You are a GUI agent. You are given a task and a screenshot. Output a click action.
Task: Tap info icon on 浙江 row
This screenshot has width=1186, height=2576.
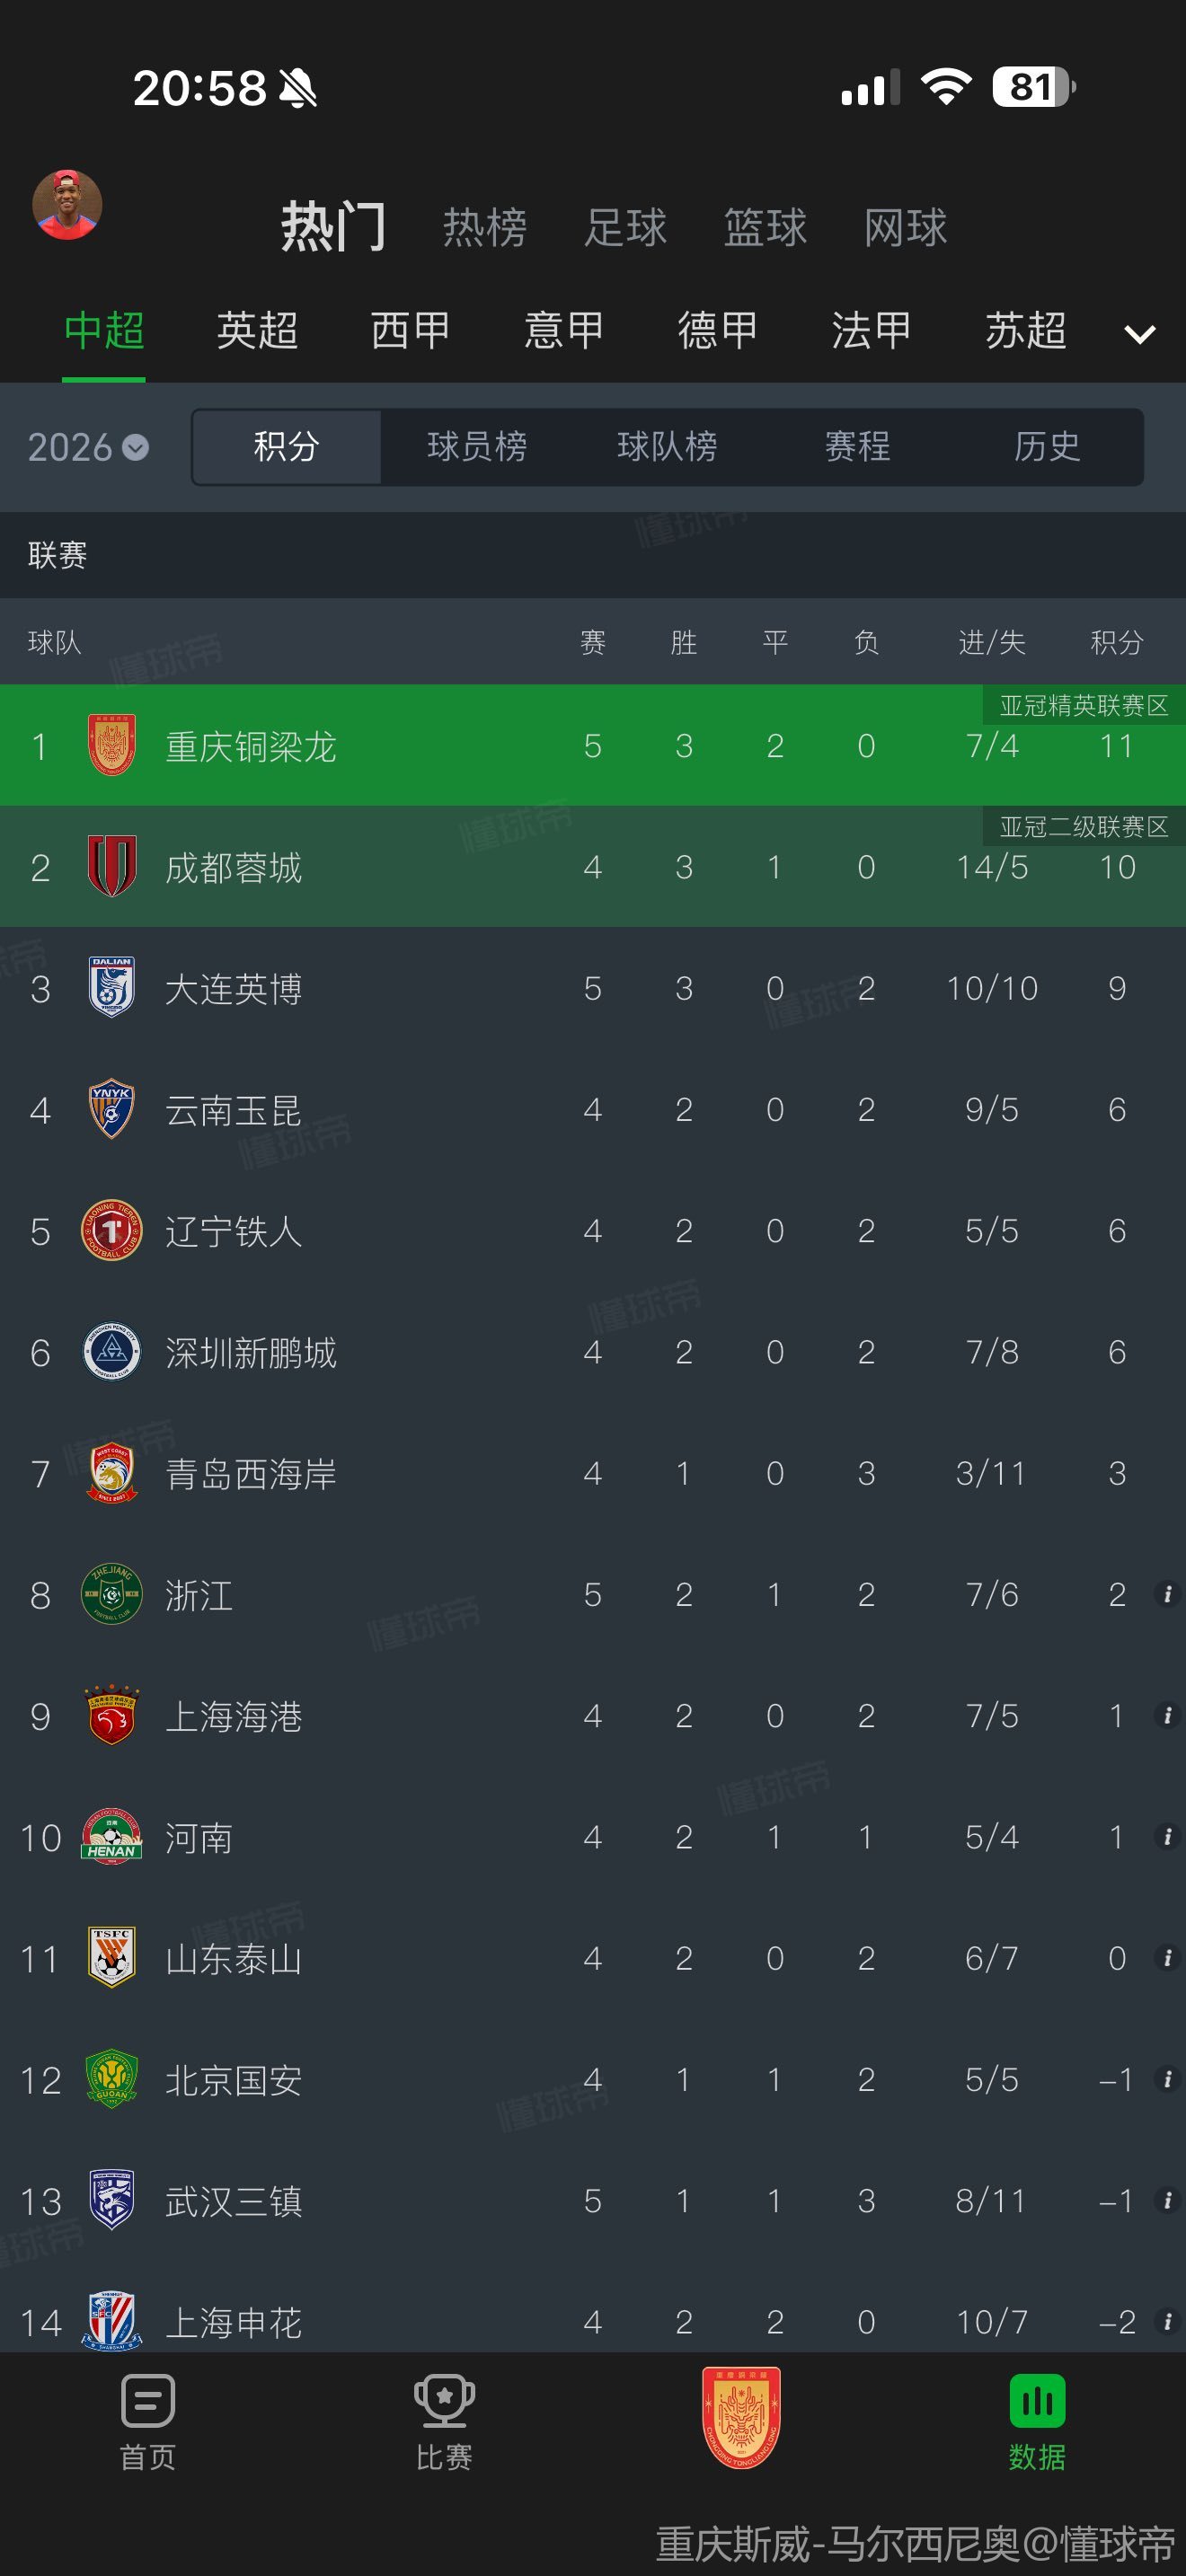coord(1166,1594)
